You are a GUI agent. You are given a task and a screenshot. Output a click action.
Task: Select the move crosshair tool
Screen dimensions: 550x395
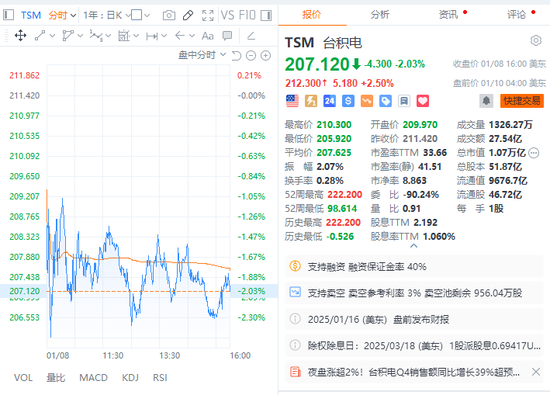pos(20,35)
